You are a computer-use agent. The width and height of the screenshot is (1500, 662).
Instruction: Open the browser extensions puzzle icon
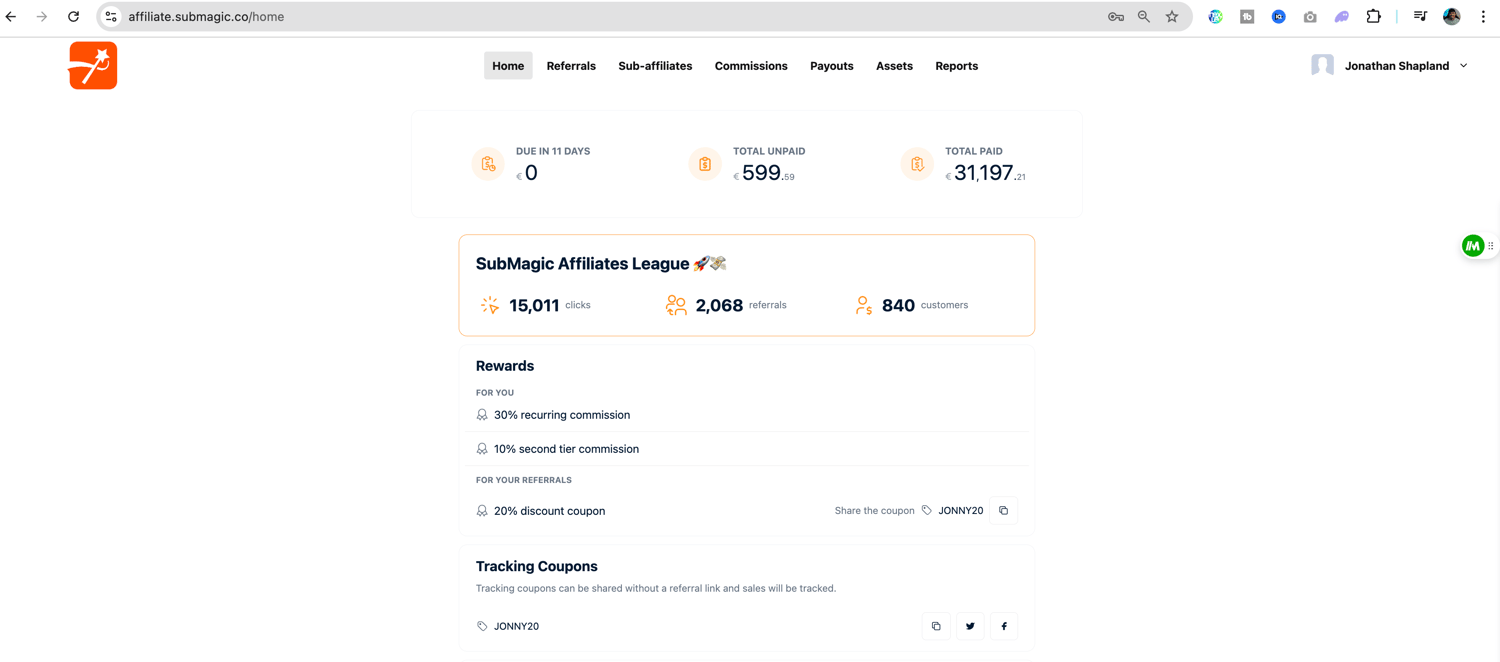[1374, 17]
